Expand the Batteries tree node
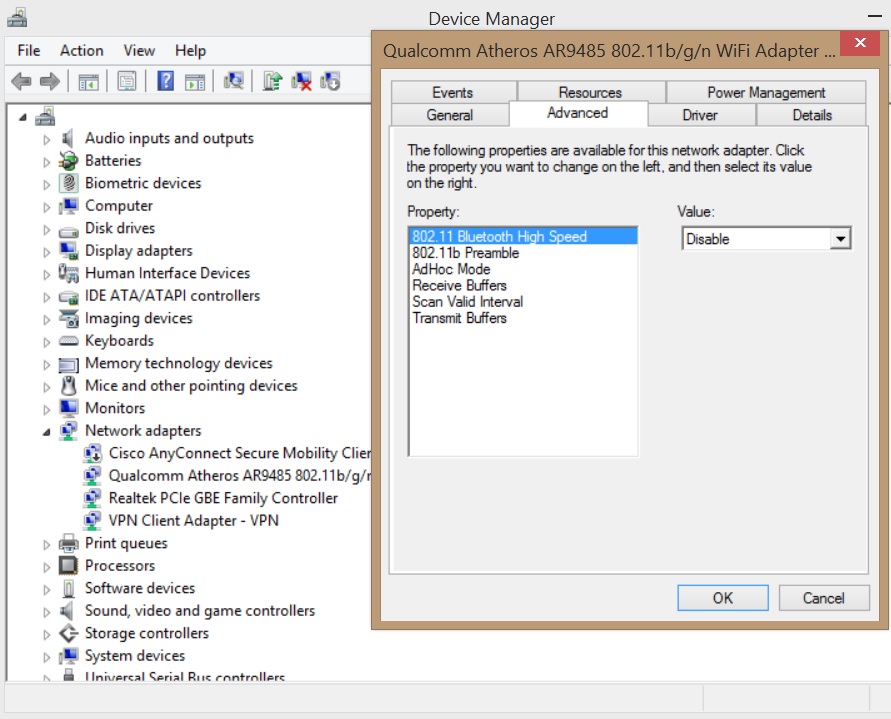891x719 pixels. coord(47,162)
